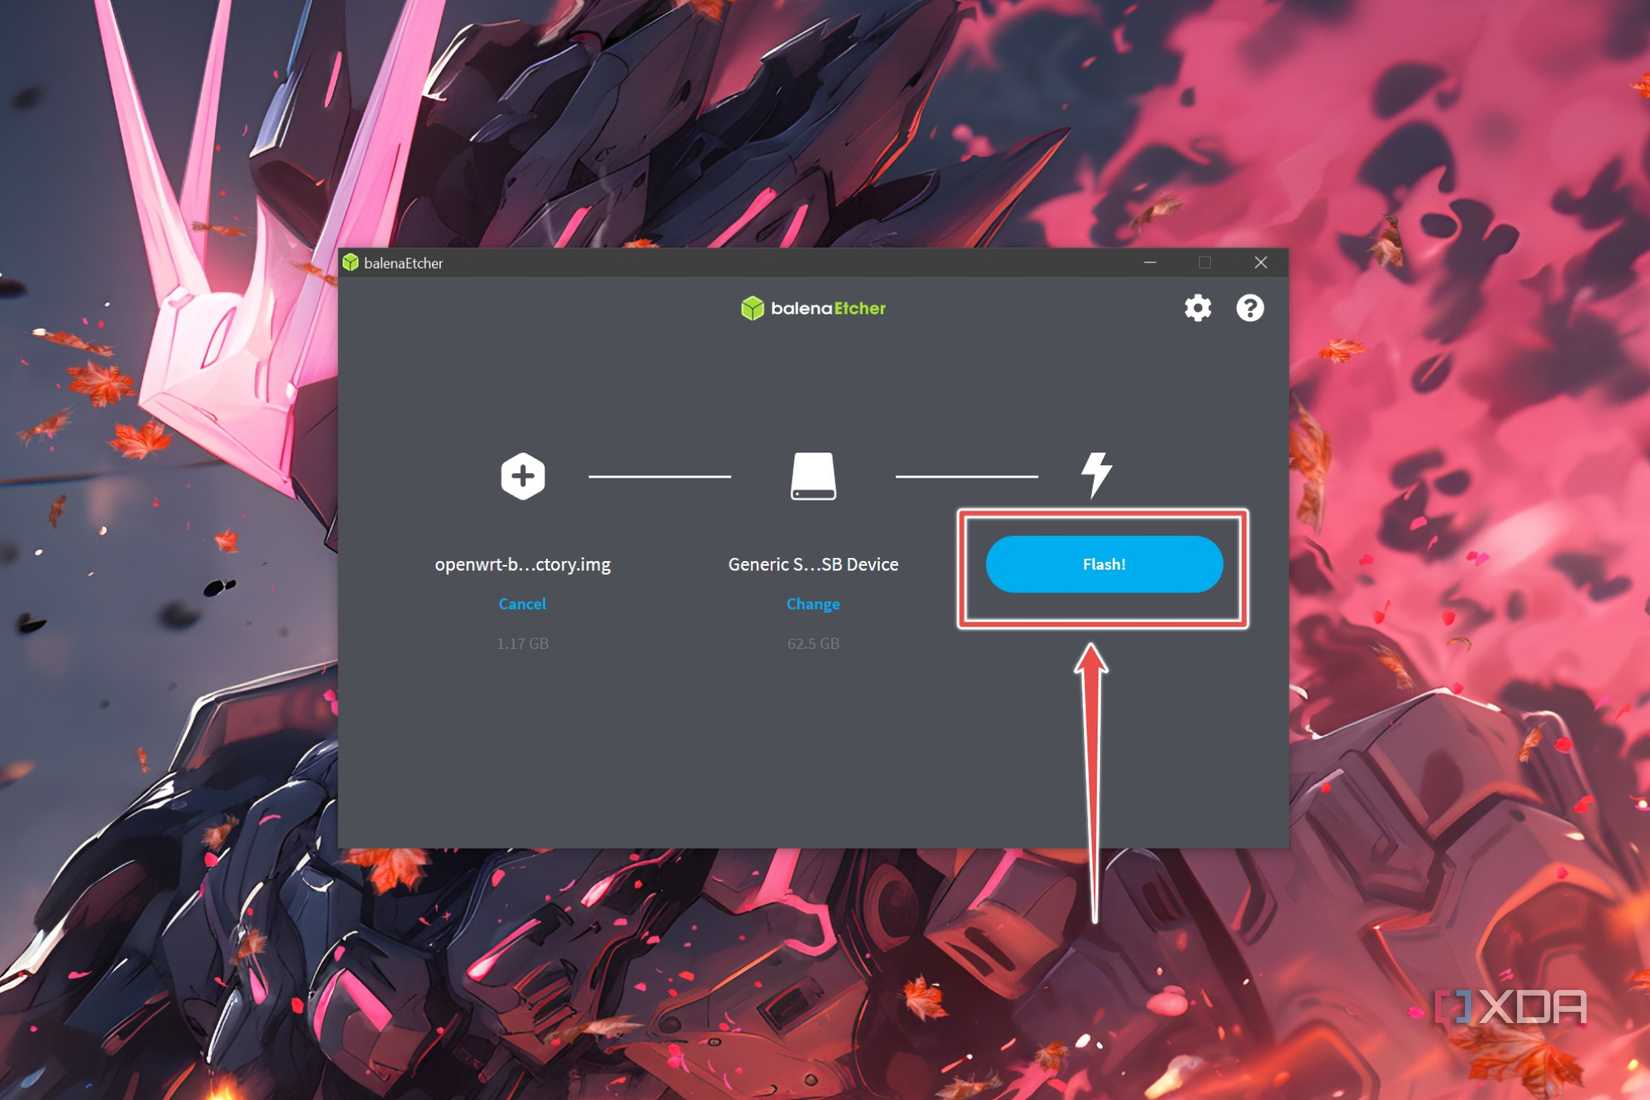This screenshot has height=1100, width=1650.
Task: Change the target Generic USB device
Action: (813, 604)
